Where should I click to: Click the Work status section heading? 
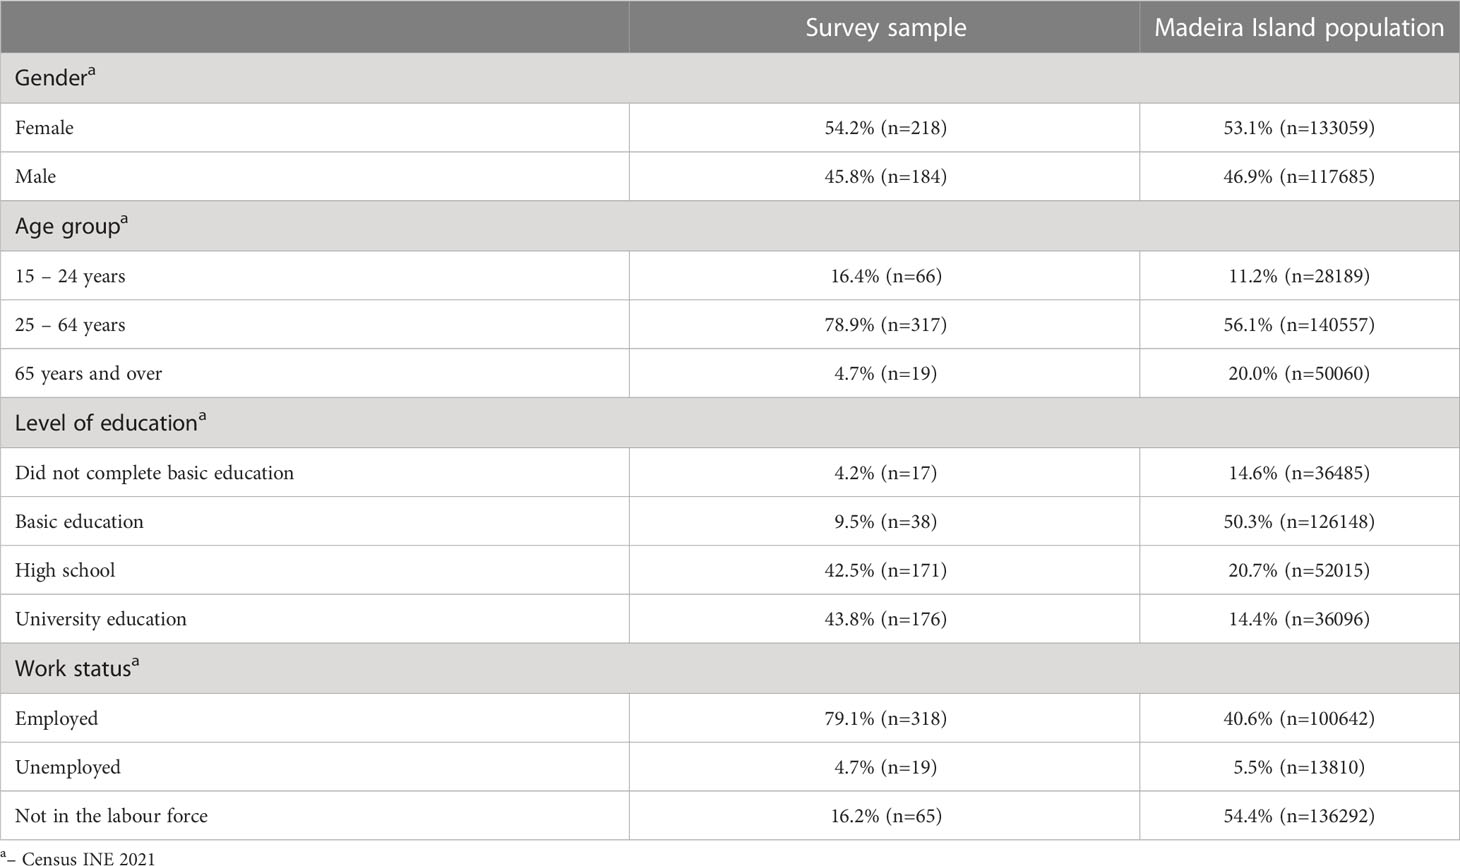77,668
